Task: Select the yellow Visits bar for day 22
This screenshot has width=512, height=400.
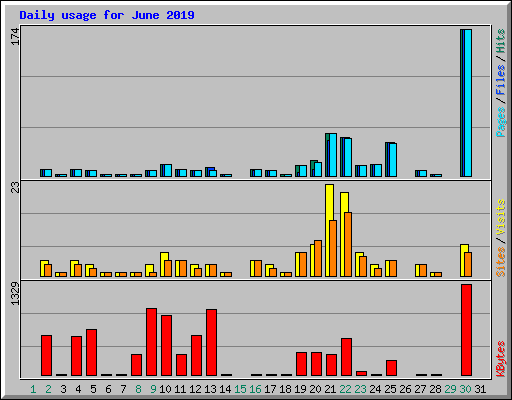Action: 344,234
